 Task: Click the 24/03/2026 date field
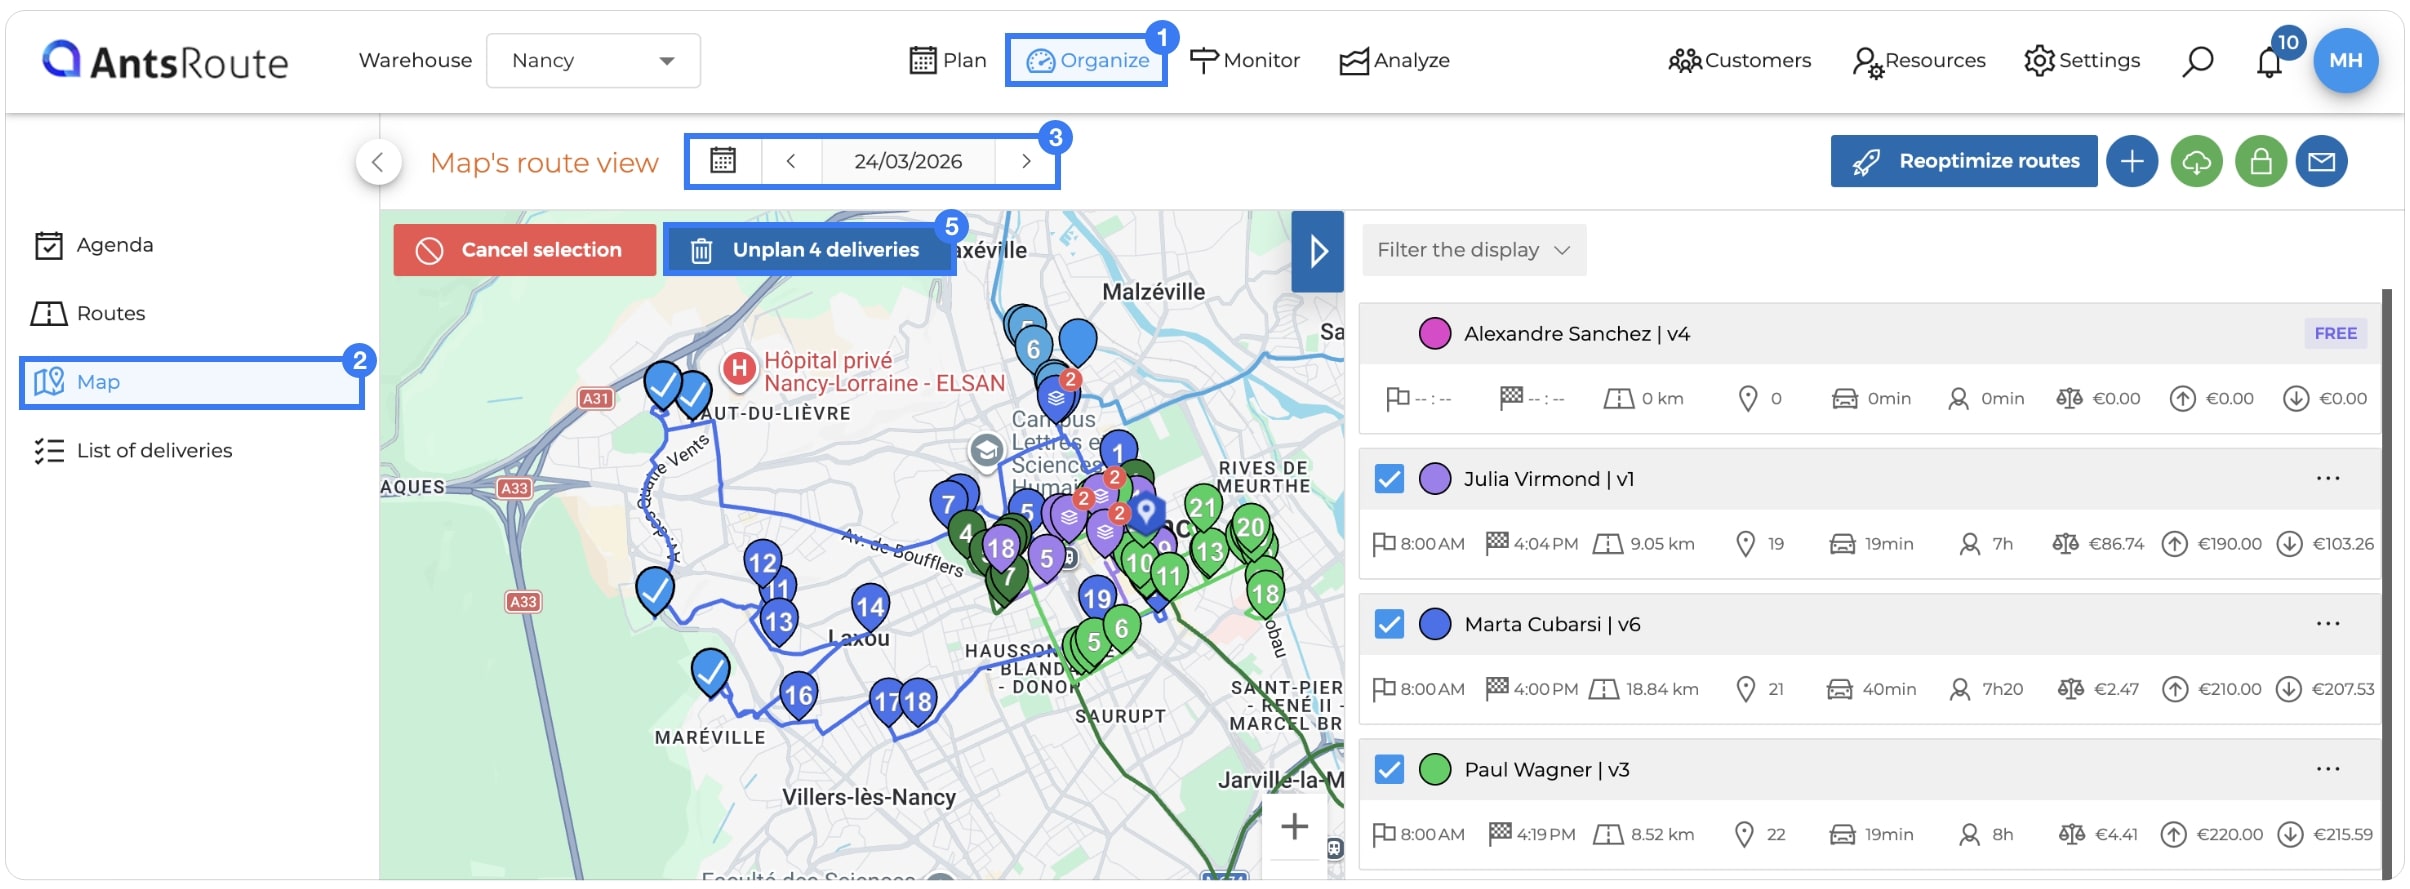908,161
